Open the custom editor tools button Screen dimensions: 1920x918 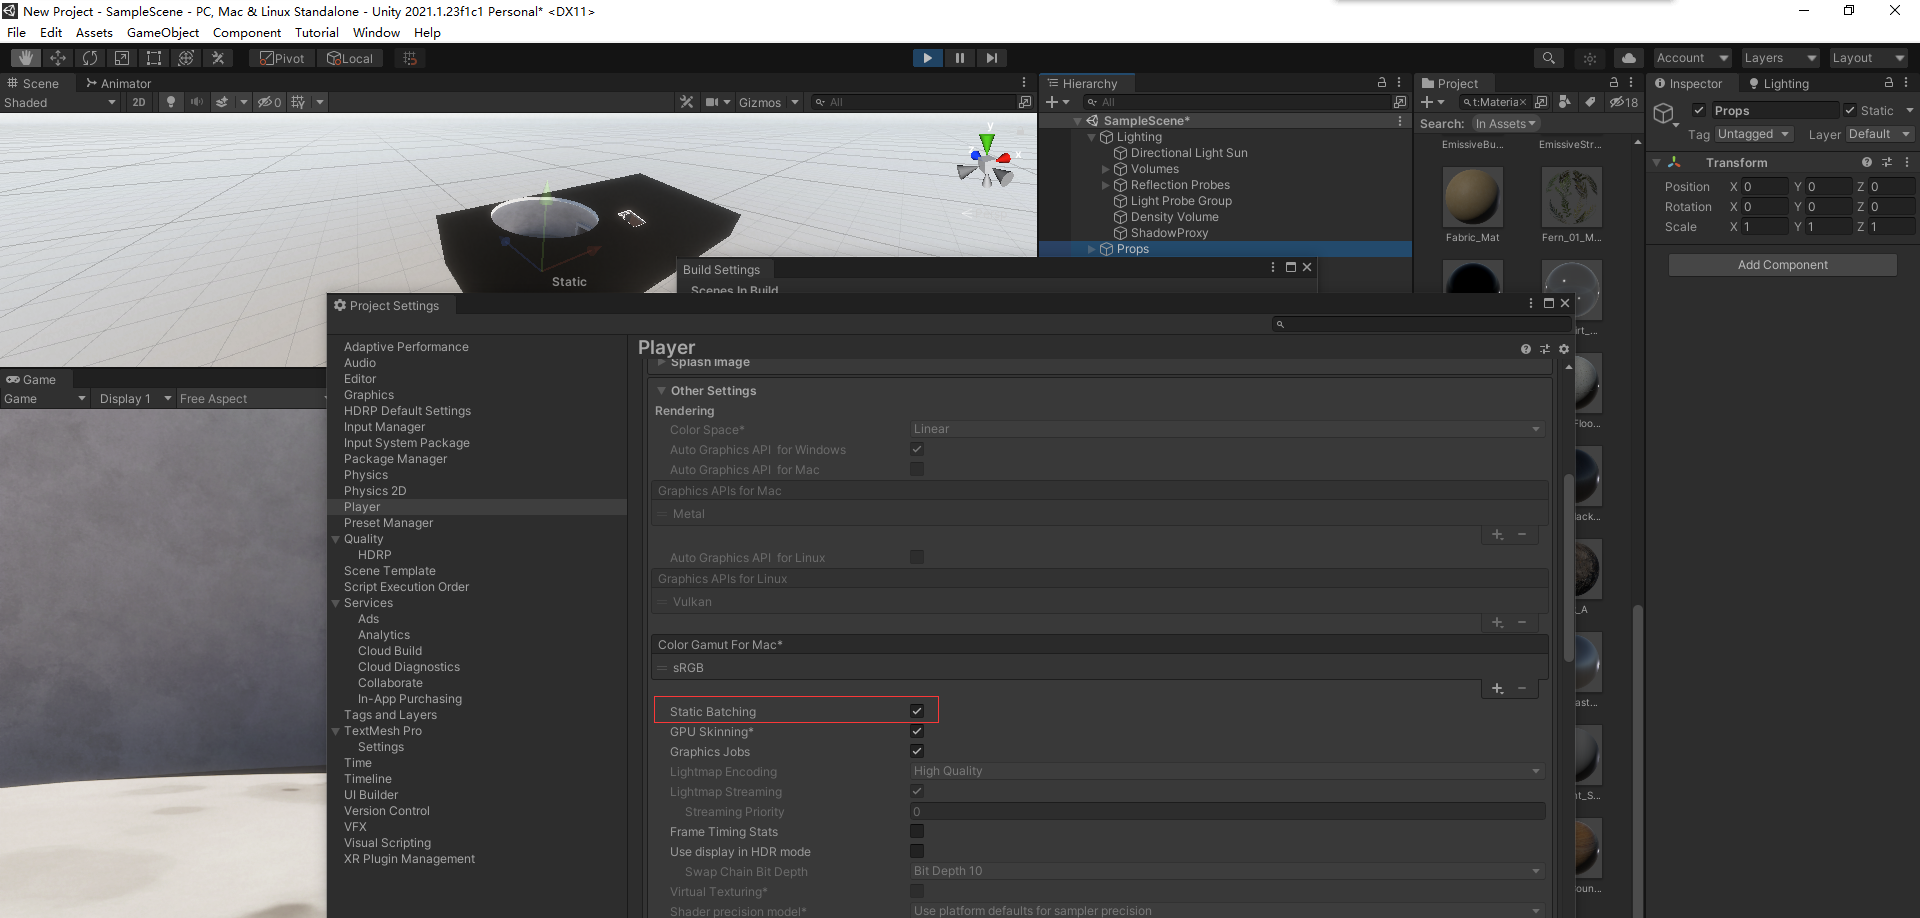(x=218, y=58)
